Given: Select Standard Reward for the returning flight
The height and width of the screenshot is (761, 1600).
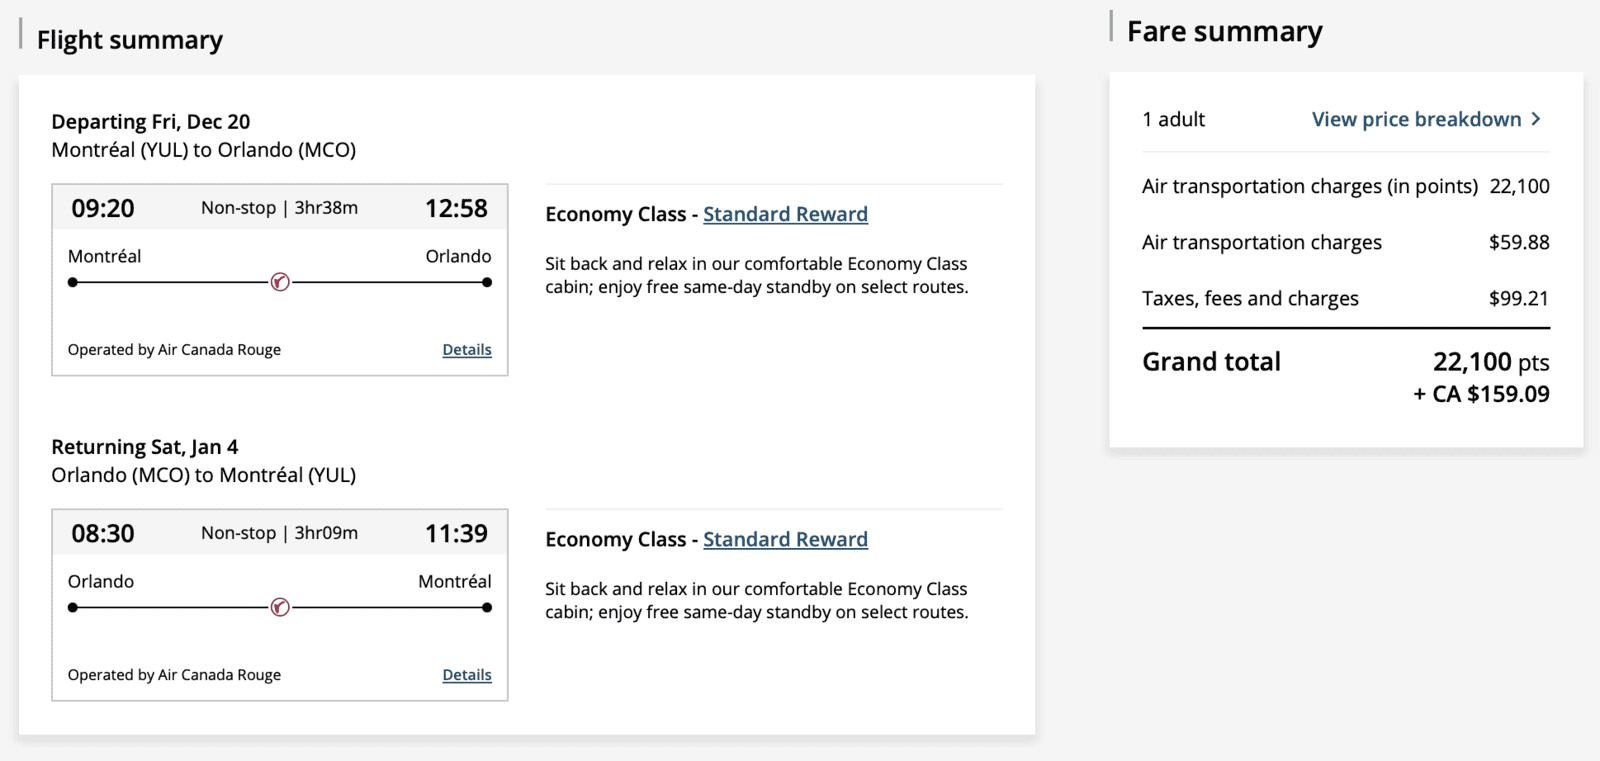Looking at the screenshot, I should coord(785,538).
